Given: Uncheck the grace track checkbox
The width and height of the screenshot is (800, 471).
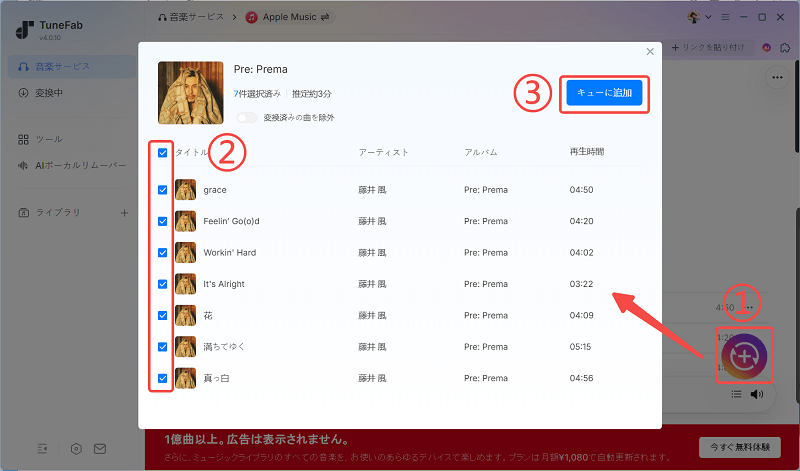Looking at the screenshot, I should pyautogui.click(x=163, y=190).
